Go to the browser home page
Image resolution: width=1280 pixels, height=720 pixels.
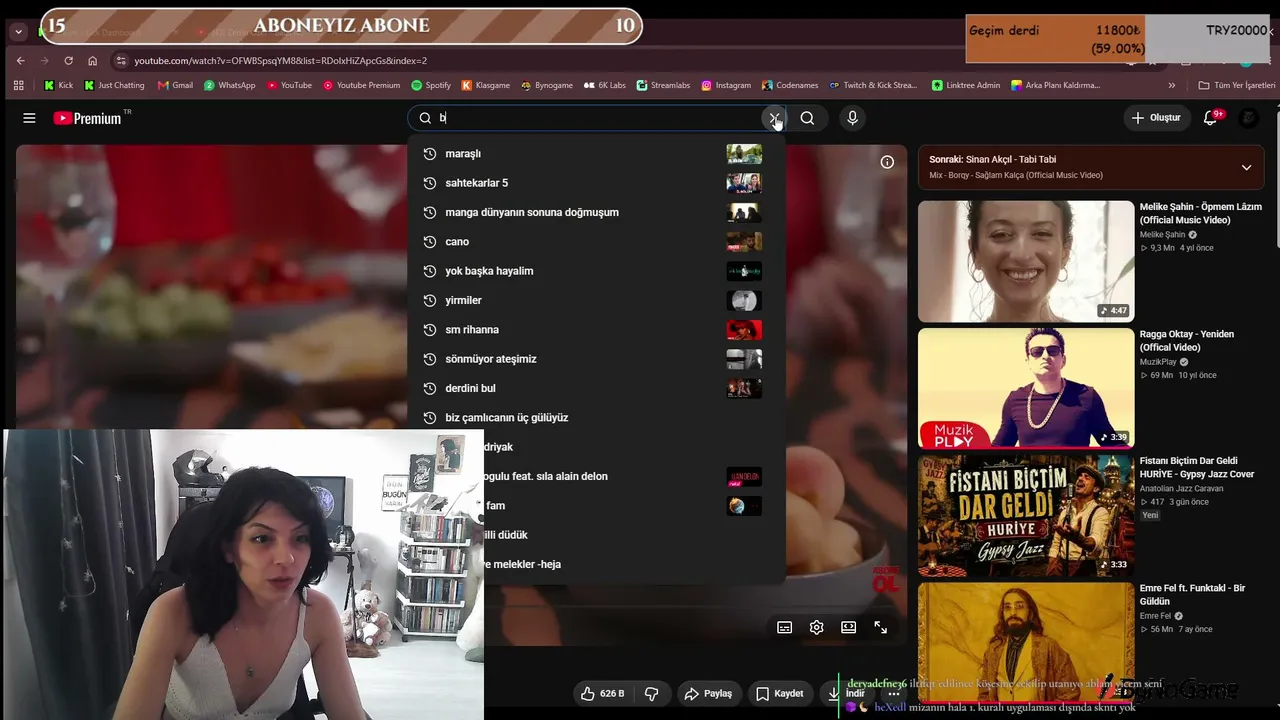click(x=92, y=60)
